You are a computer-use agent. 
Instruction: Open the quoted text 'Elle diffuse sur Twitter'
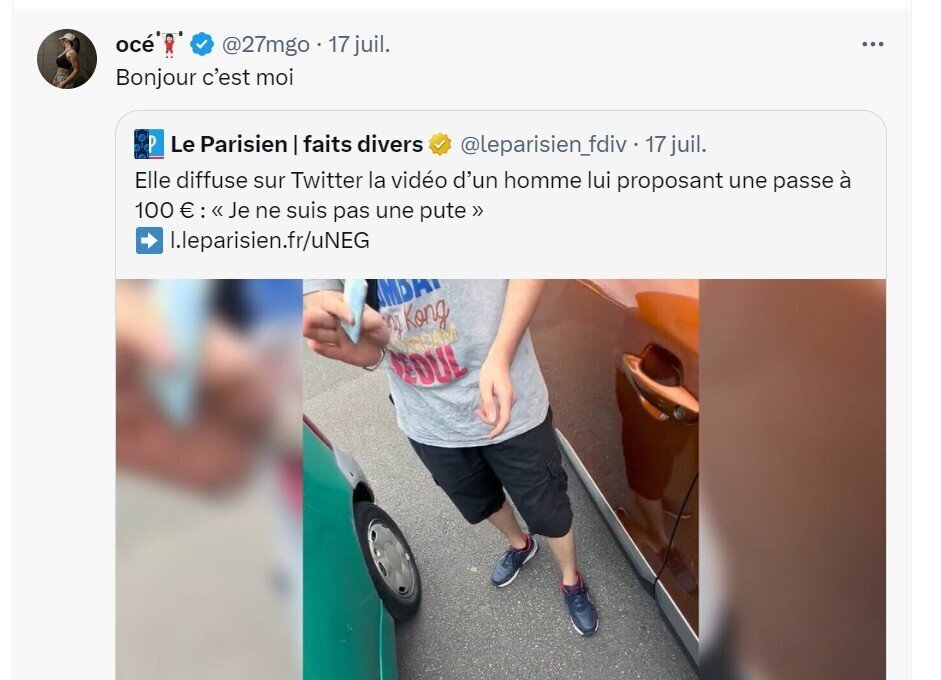coord(248,180)
